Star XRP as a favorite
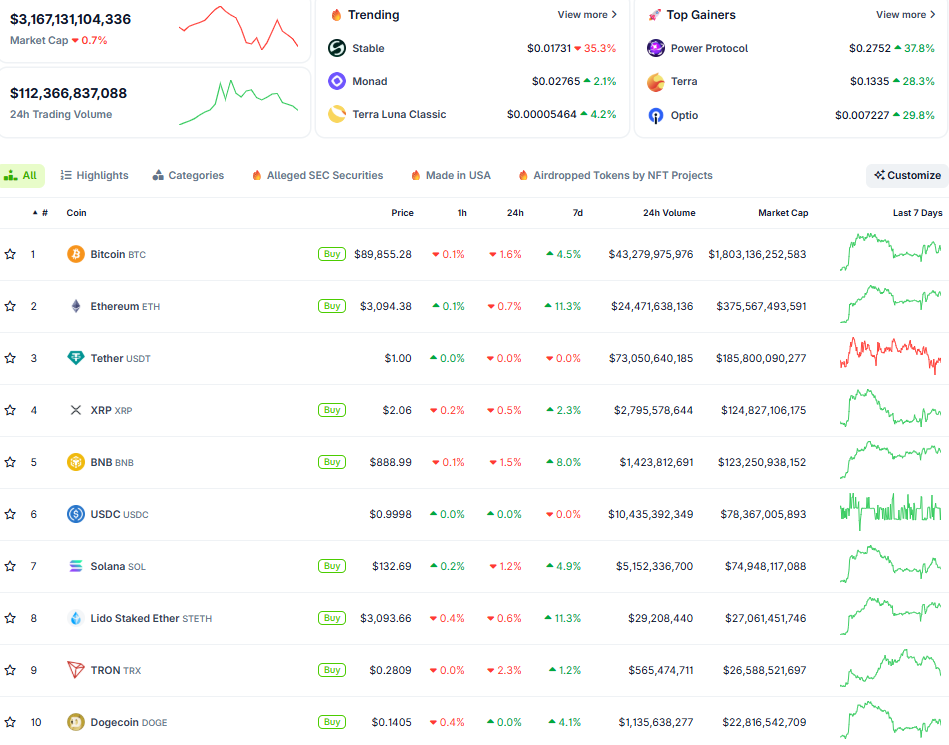 point(10,410)
